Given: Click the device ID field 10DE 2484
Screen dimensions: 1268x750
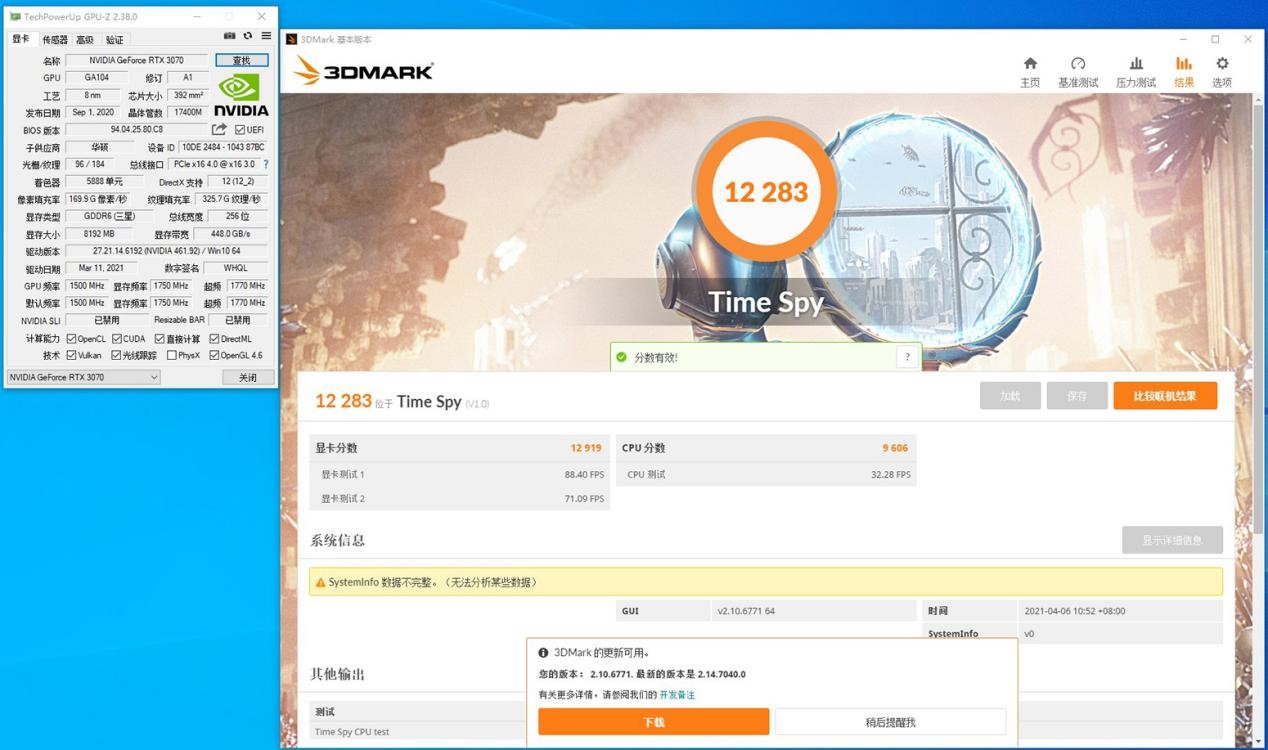Looking at the screenshot, I should (x=223, y=147).
